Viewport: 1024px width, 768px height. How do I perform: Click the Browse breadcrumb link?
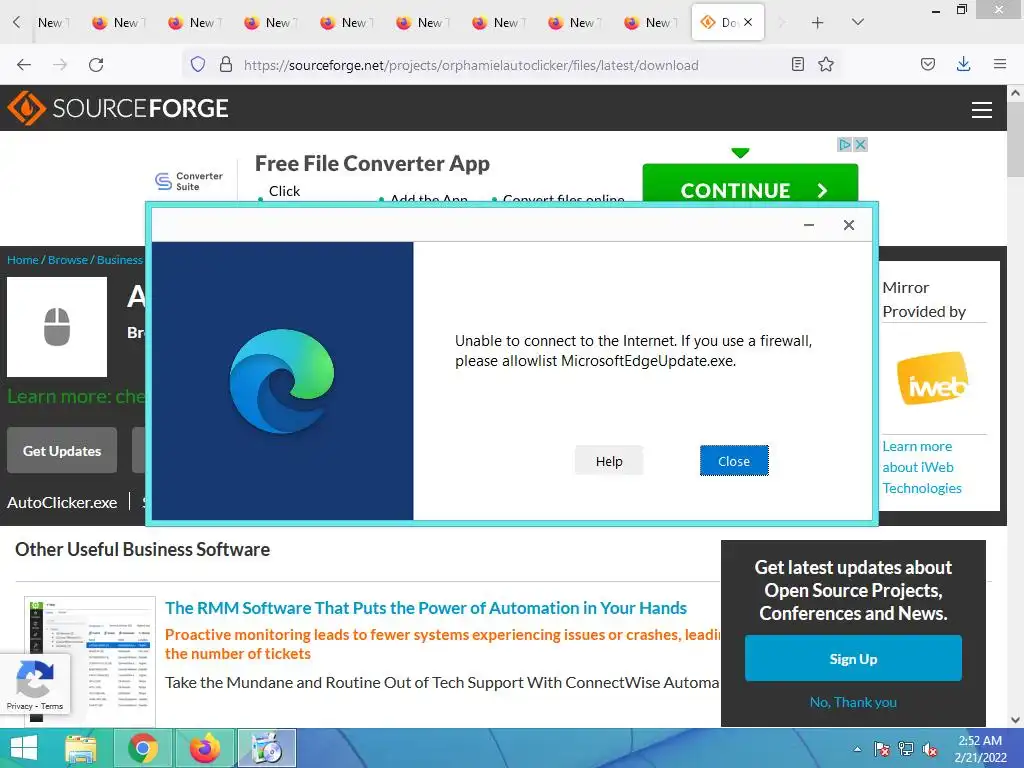coord(67,260)
